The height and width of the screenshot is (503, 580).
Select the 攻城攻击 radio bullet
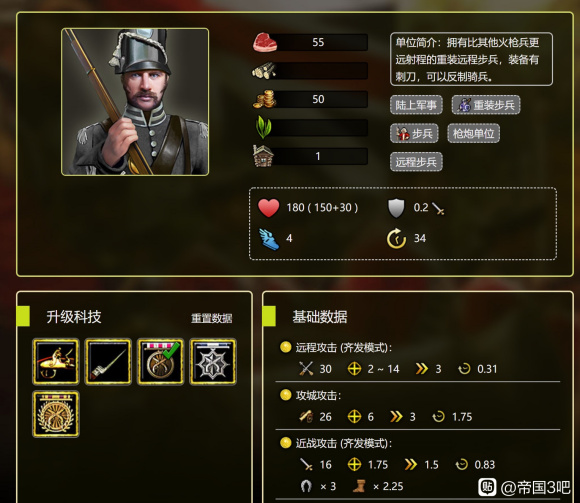pyautogui.click(x=286, y=395)
